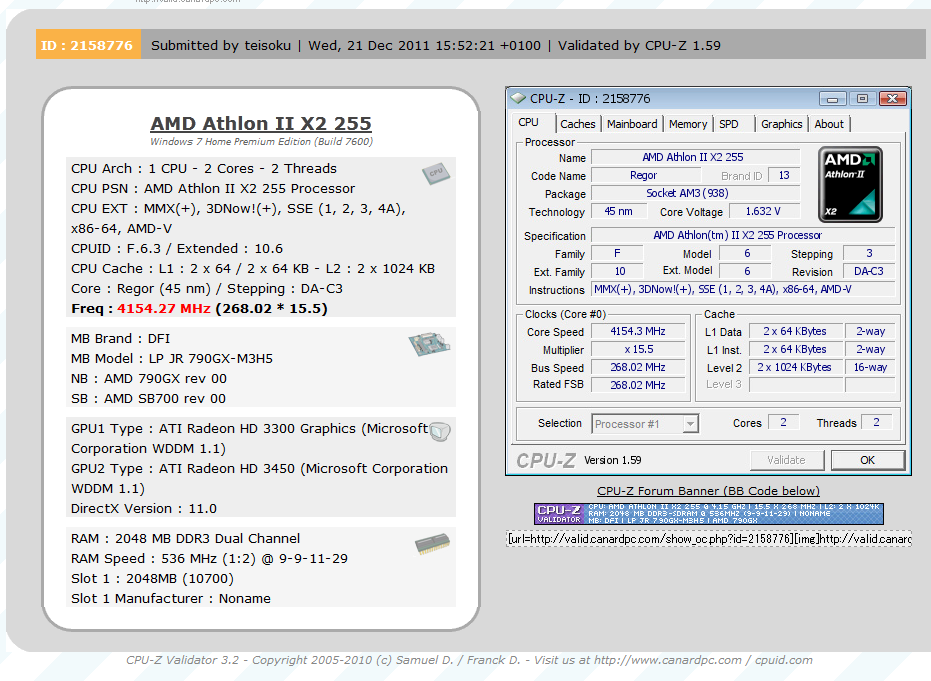The image size is (931, 681).
Task: Click the Specification field text
Action: tap(743, 236)
